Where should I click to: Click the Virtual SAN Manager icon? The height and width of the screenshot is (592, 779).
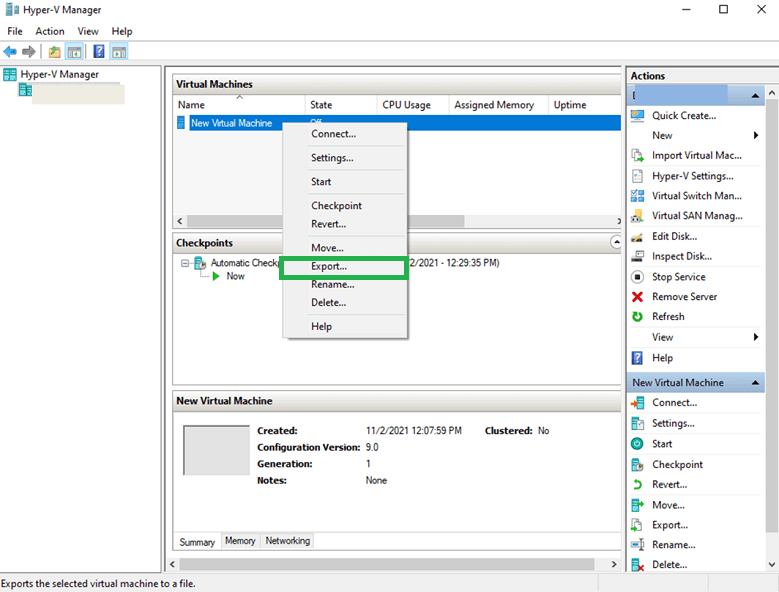coord(637,216)
